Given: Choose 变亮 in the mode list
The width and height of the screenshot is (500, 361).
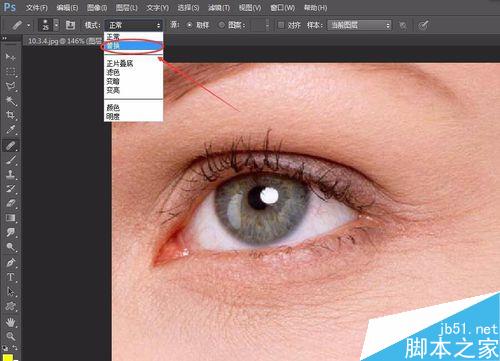Looking at the screenshot, I should click(133, 90).
